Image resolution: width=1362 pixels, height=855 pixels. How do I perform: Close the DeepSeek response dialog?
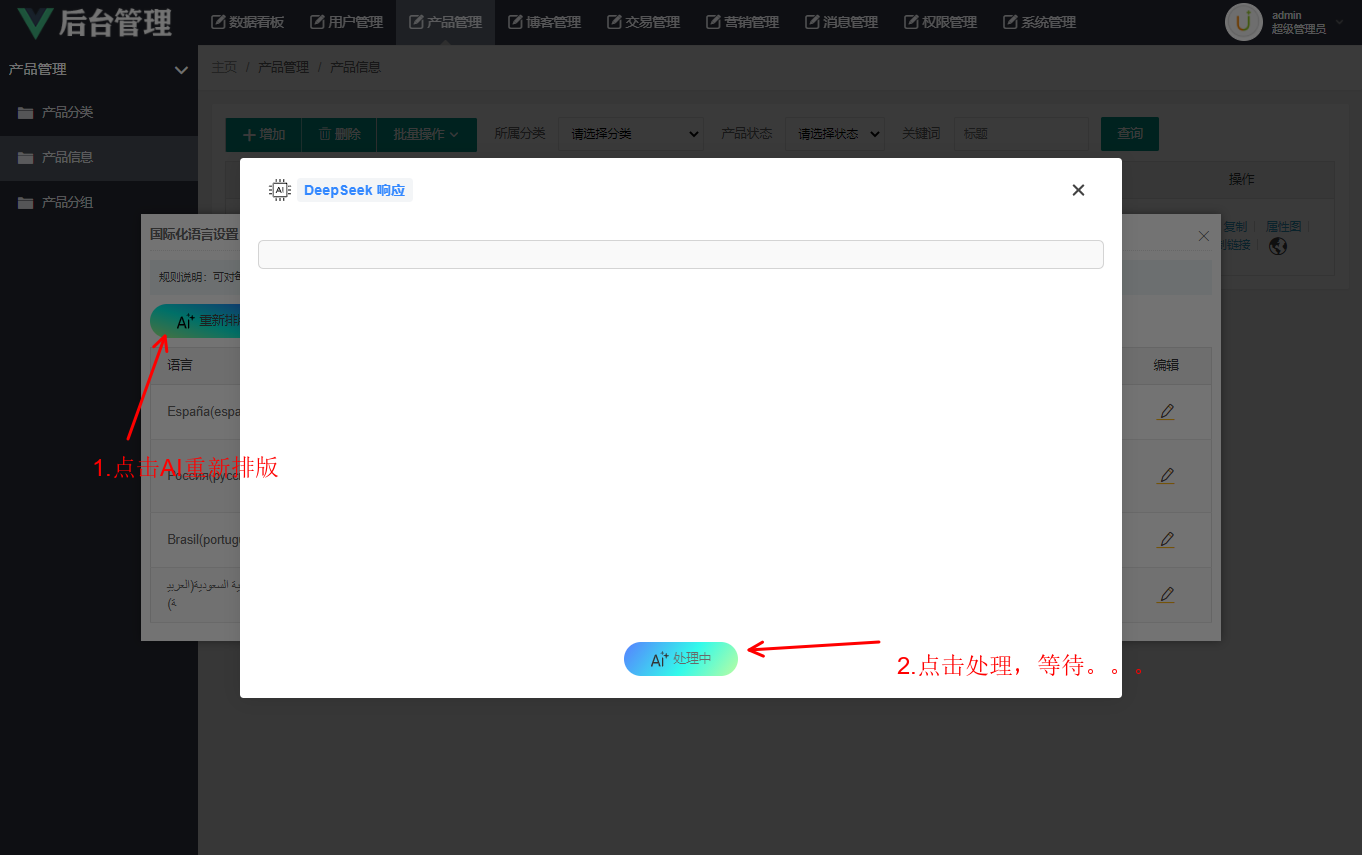pyautogui.click(x=1078, y=190)
